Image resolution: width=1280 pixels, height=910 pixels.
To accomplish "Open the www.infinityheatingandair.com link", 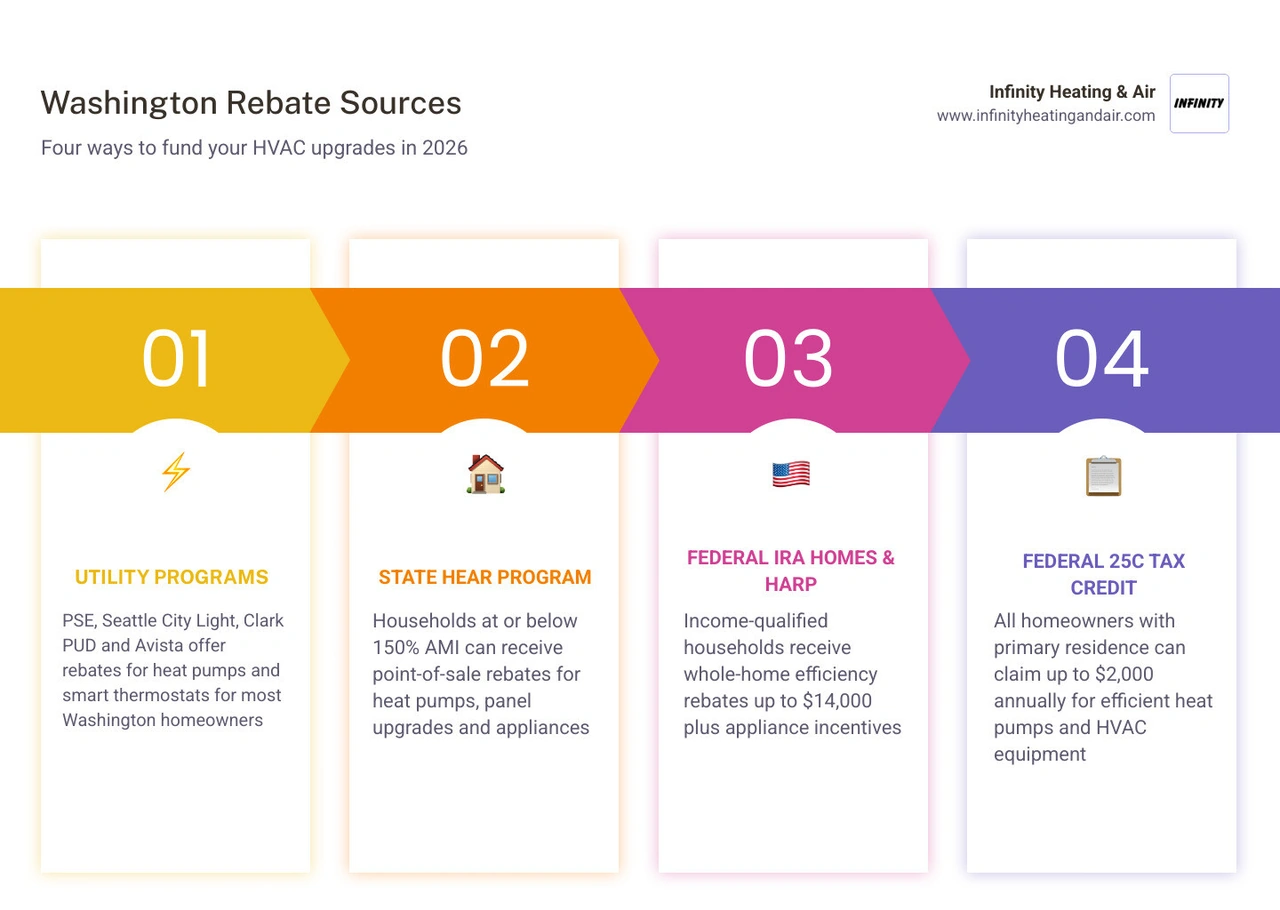I will tap(1046, 116).
